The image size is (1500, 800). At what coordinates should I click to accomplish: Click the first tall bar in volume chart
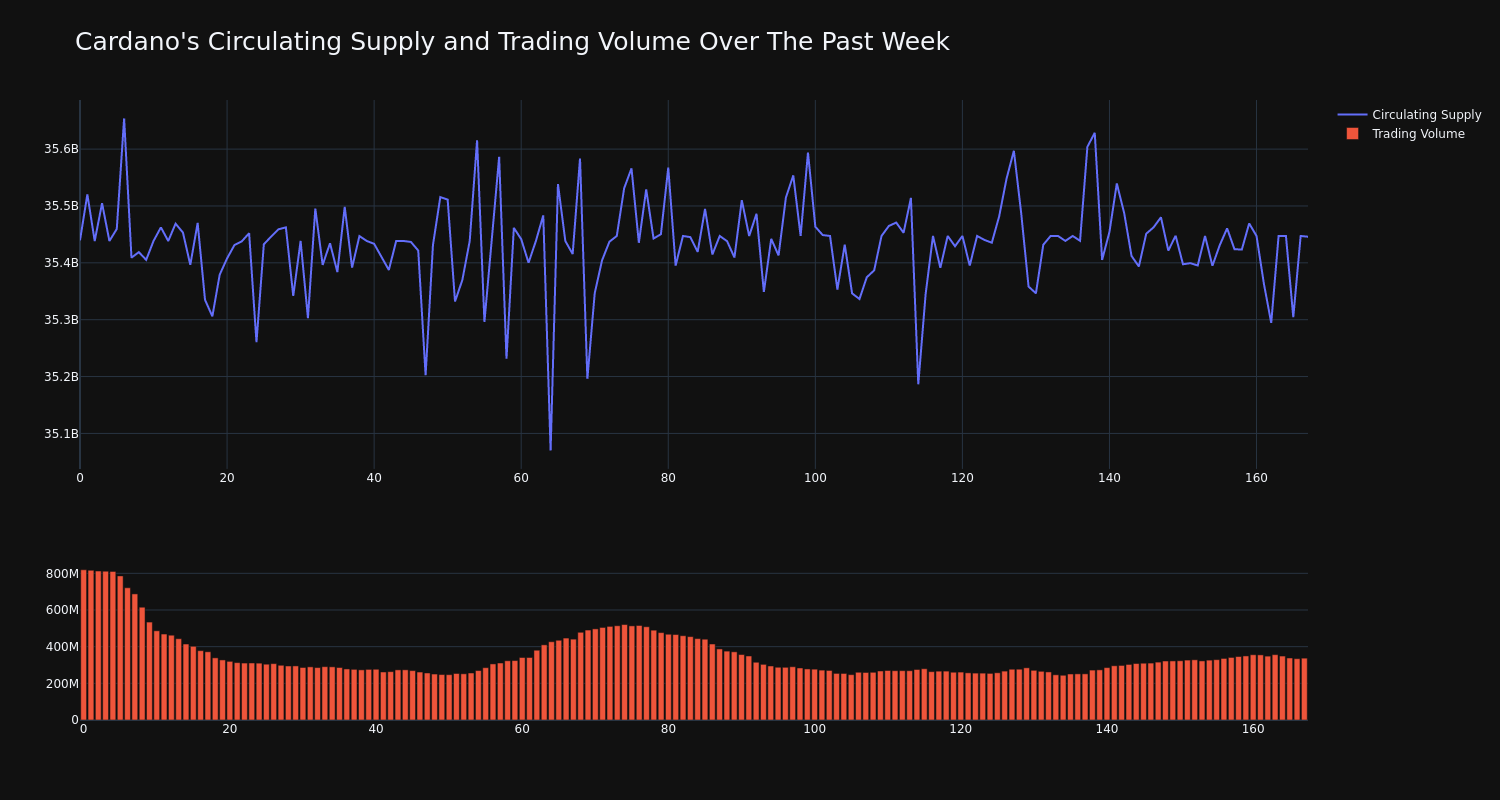[x=83, y=645]
